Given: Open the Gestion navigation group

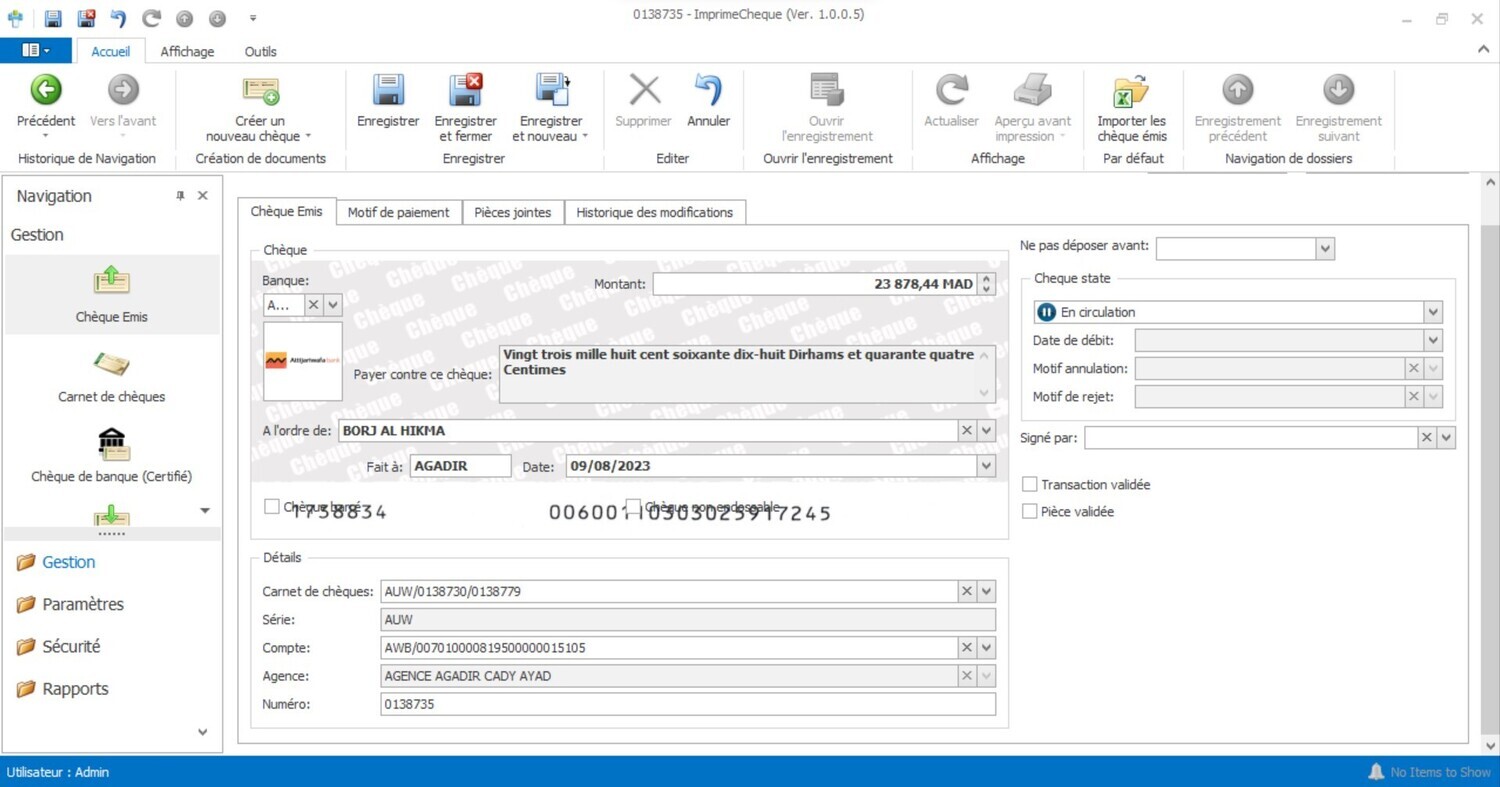Looking at the screenshot, I should [x=69, y=562].
